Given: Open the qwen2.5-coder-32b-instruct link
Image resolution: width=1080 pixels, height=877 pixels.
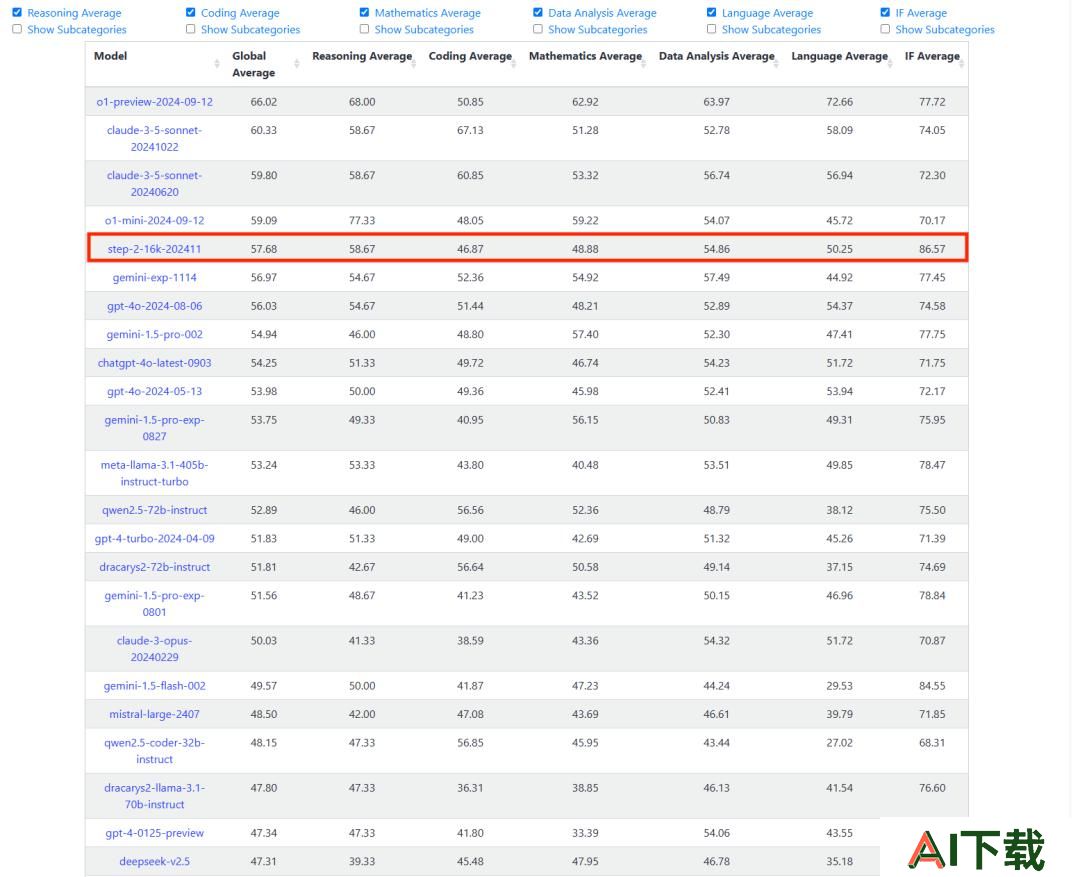Looking at the screenshot, I should coord(154,751).
